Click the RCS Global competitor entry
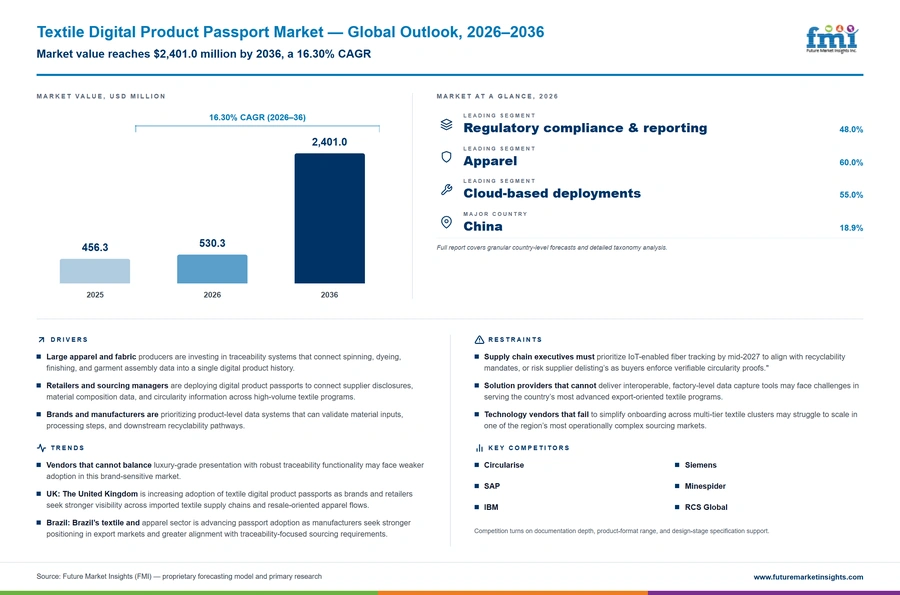The image size is (900, 595). [x=706, y=507]
